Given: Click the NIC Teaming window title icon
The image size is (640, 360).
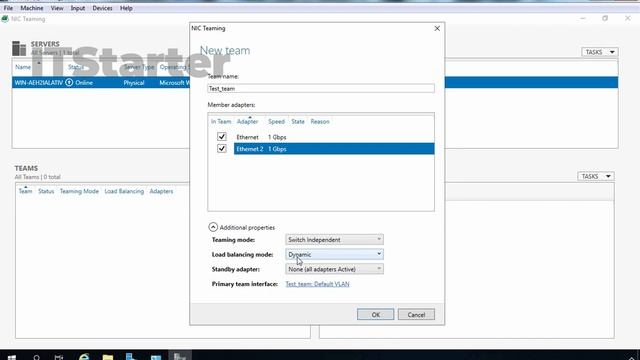Looking at the screenshot, I should 5,19.
